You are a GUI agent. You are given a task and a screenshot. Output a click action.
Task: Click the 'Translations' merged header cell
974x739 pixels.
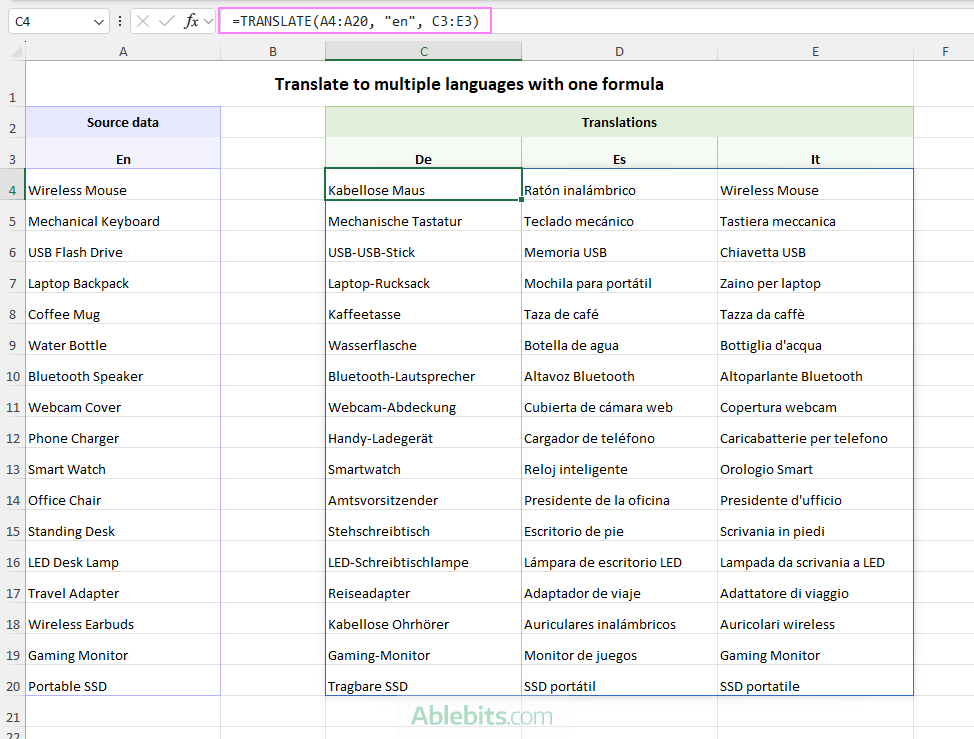point(619,122)
